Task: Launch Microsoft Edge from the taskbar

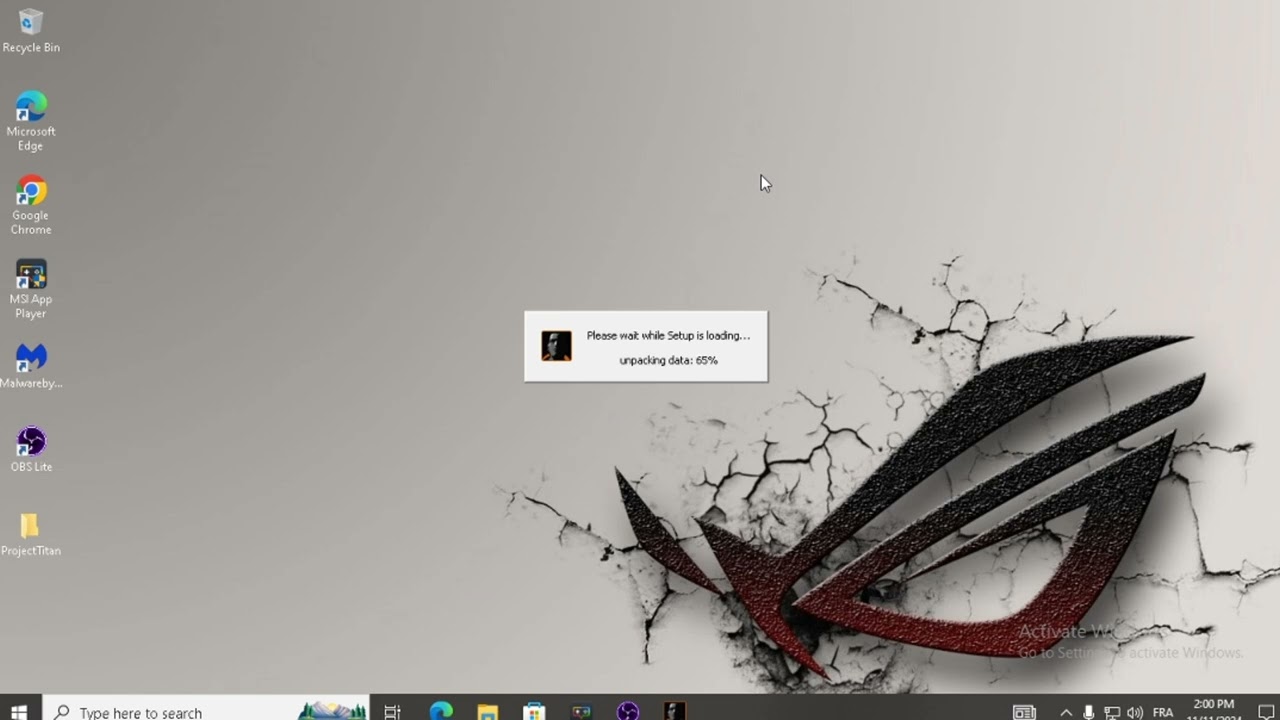Action: (x=441, y=712)
